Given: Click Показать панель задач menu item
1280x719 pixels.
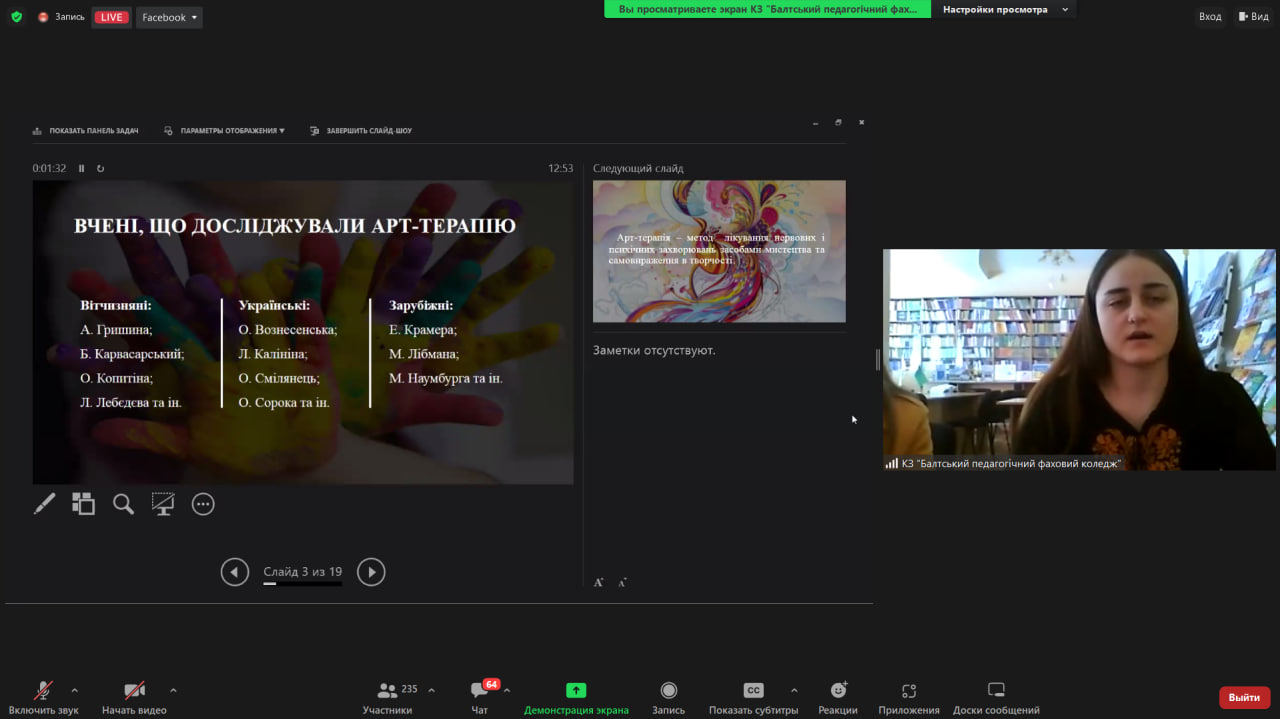Looking at the screenshot, I should (86, 131).
